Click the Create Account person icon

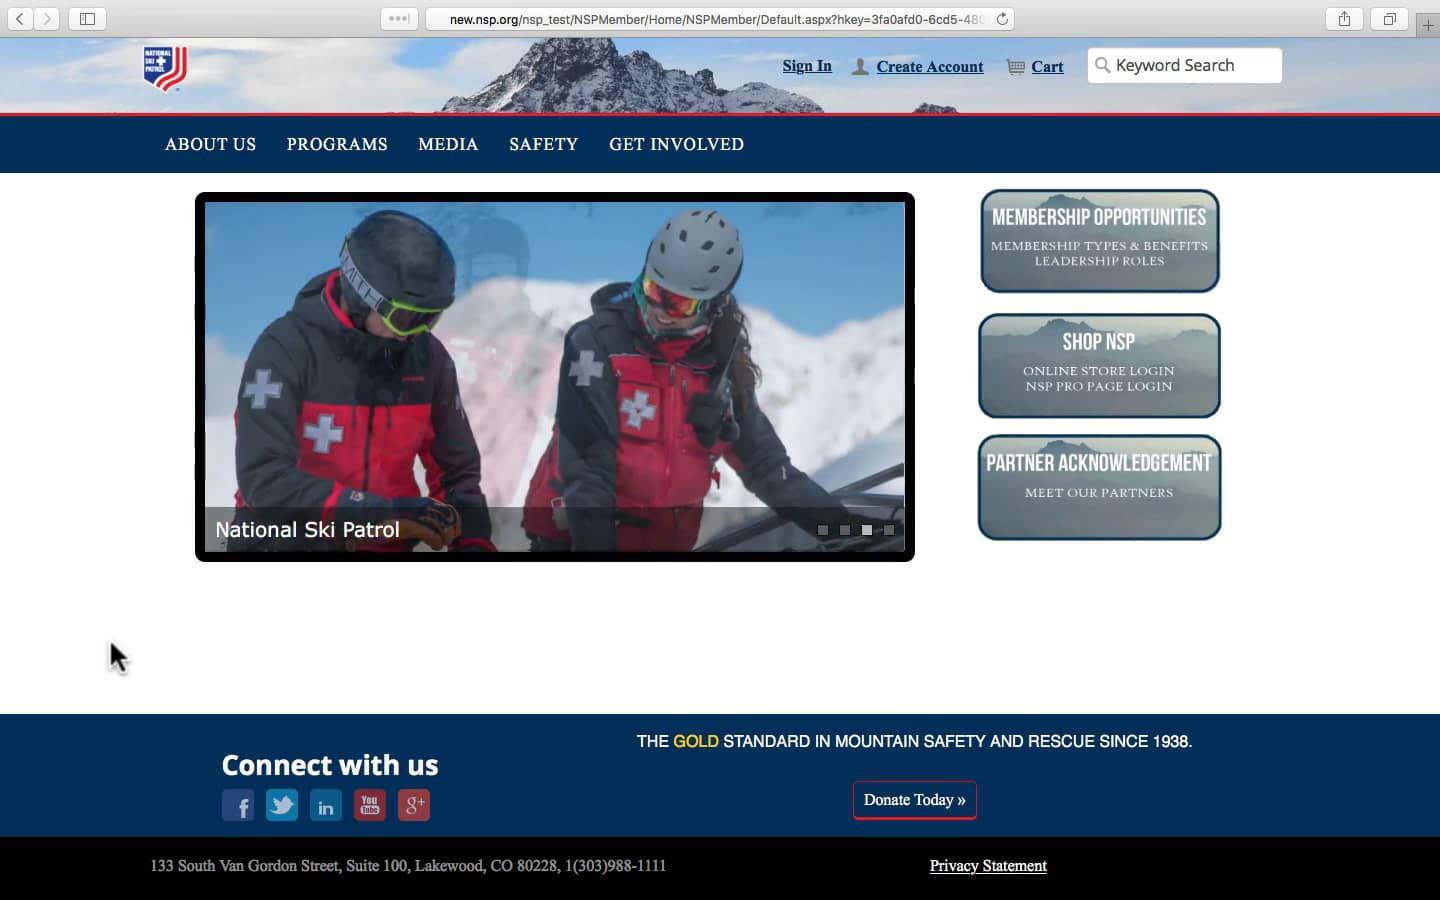point(860,66)
